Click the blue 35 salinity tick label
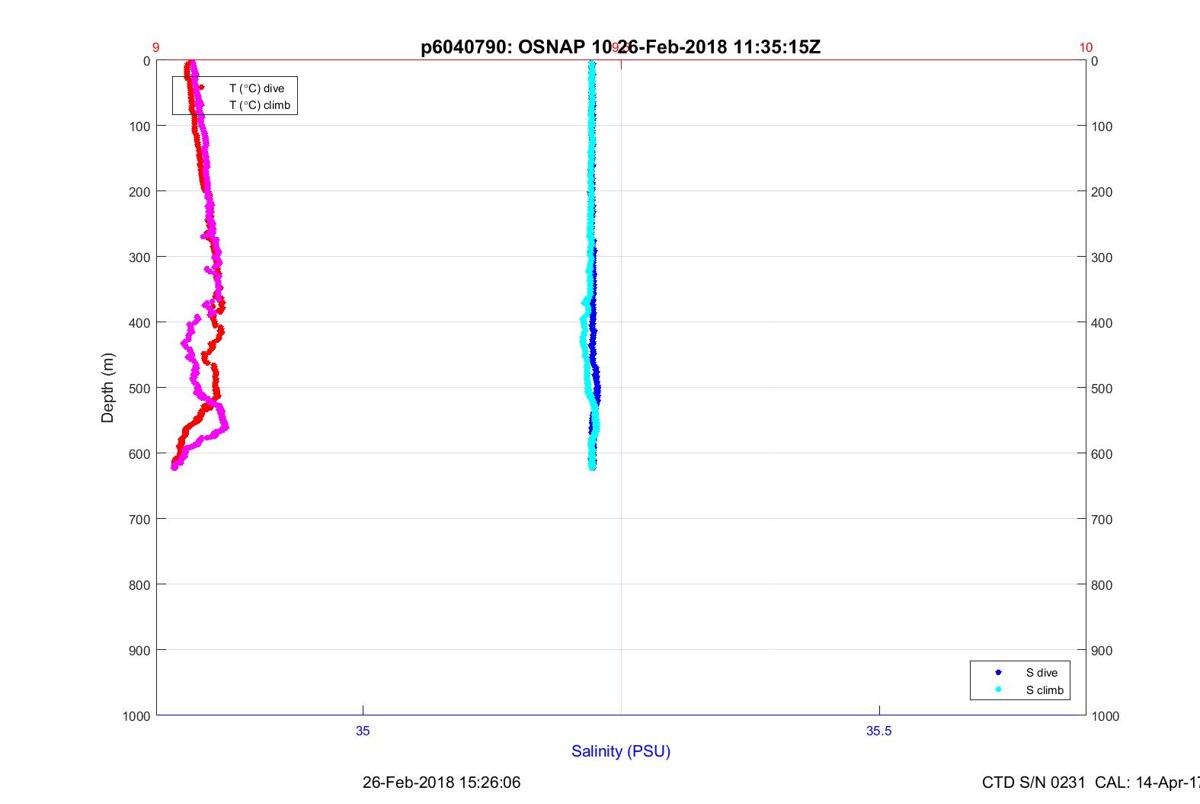Viewport: 1200px width, 804px height. click(x=363, y=731)
